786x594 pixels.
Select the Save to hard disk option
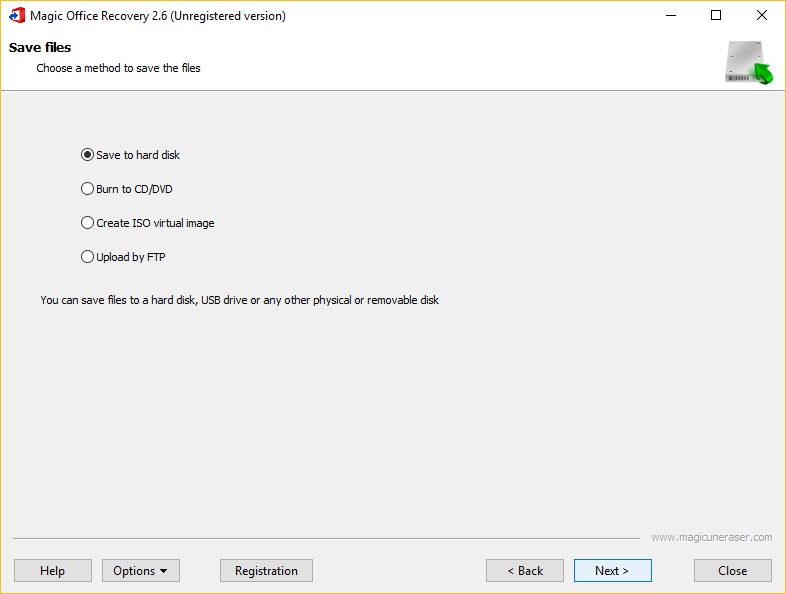click(x=87, y=155)
